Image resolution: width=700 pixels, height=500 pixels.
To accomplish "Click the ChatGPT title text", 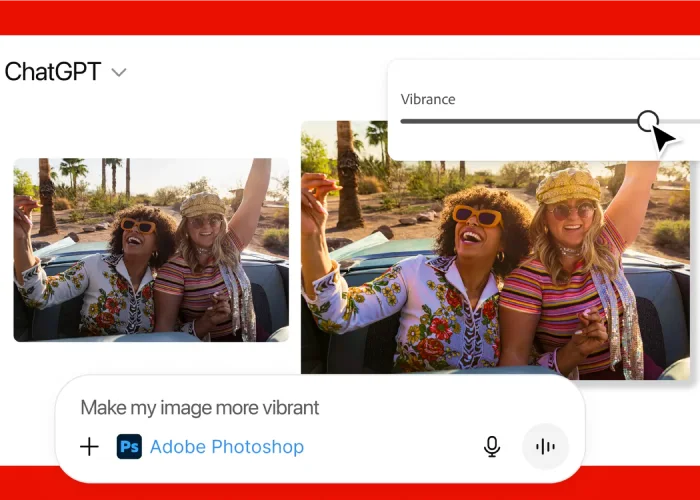I will pos(52,72).
